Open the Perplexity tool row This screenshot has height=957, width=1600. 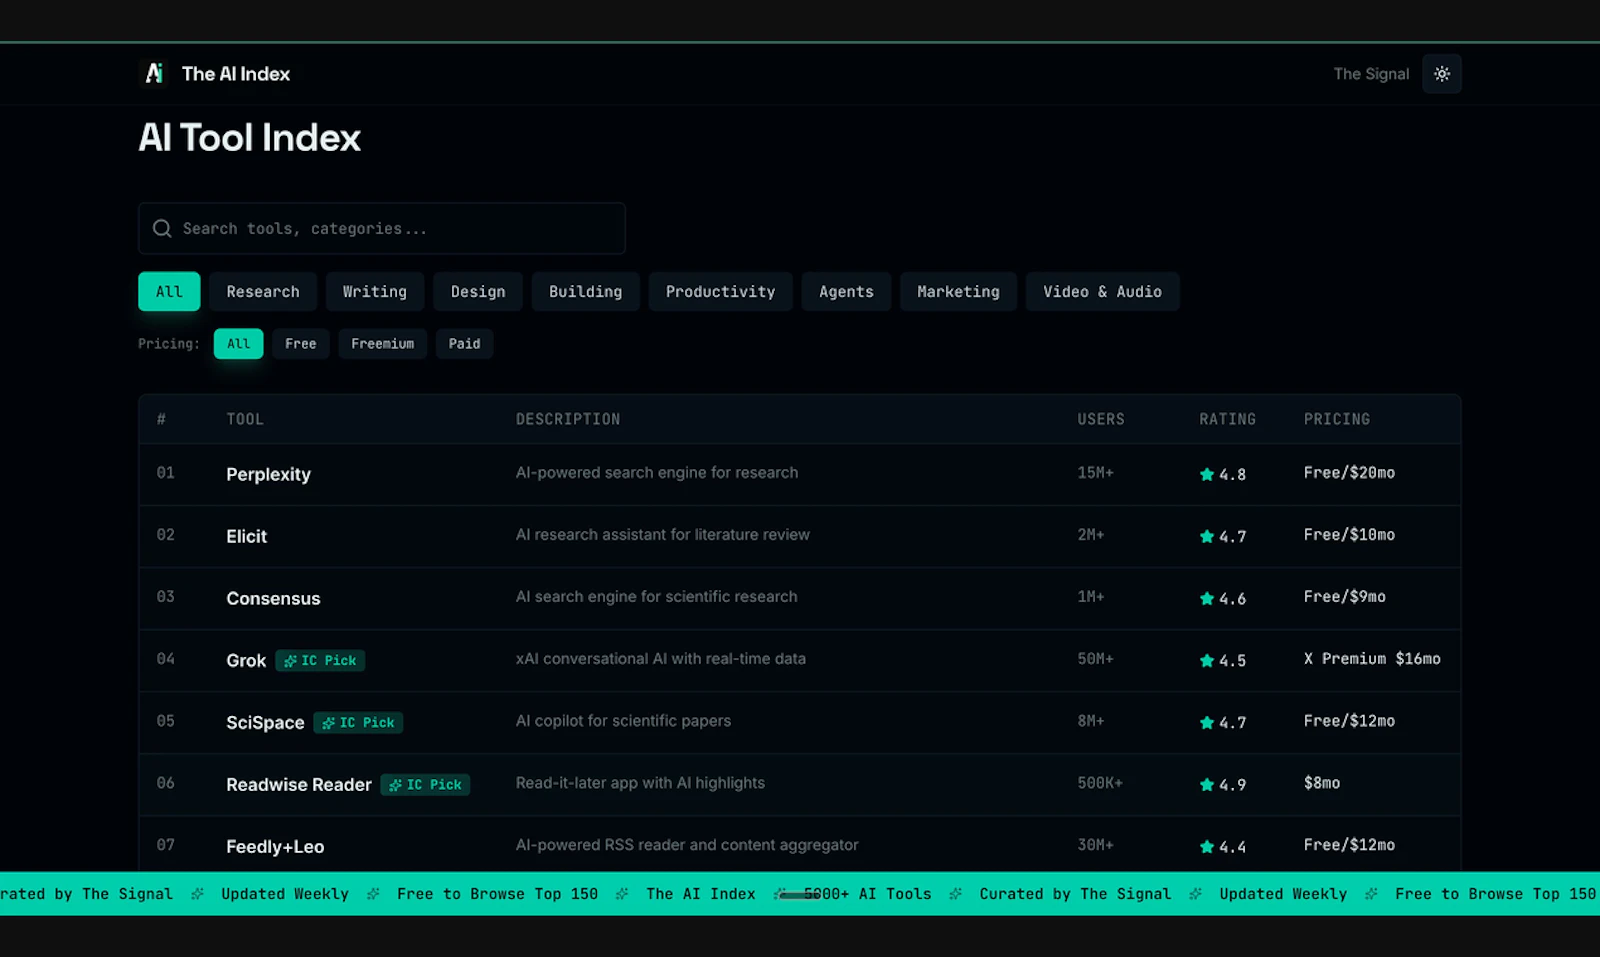pos(800,474)
